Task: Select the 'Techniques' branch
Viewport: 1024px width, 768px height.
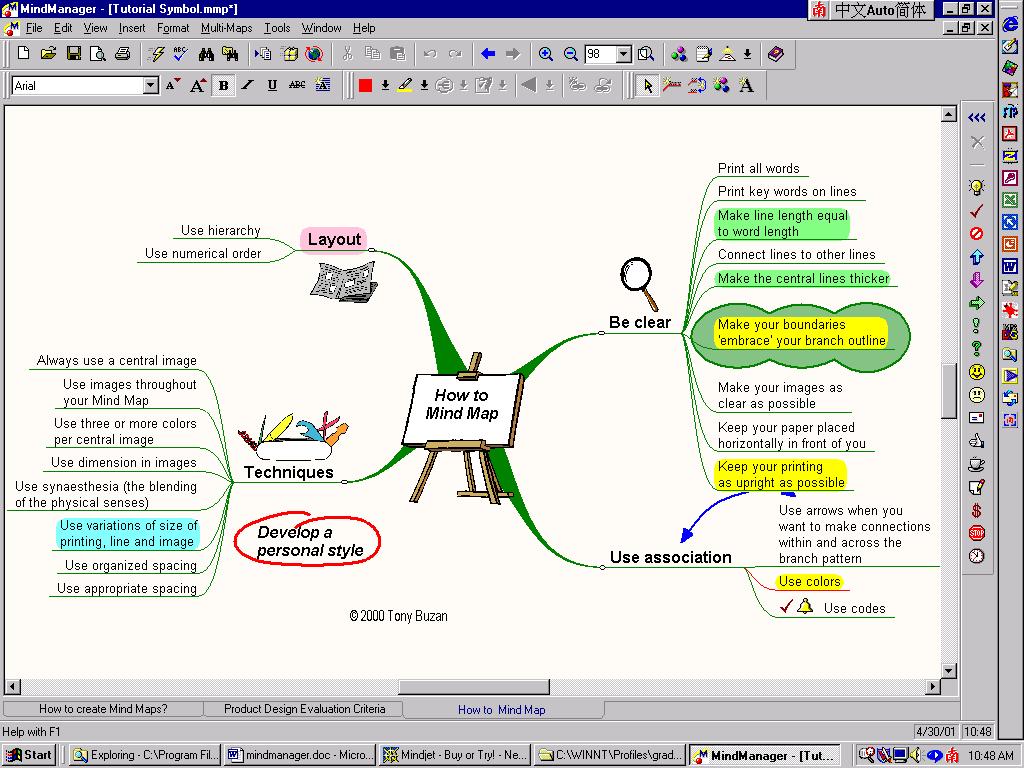Action: [x=289, y=472]
